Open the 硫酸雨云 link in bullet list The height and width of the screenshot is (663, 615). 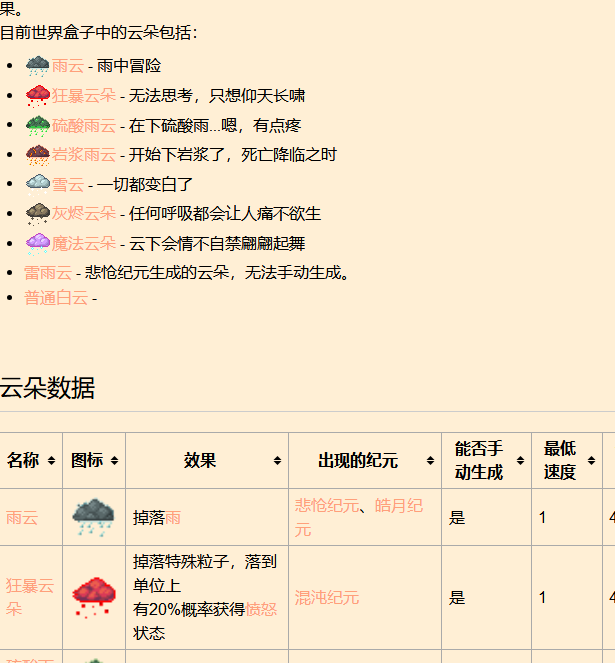(x=84, y=126)
